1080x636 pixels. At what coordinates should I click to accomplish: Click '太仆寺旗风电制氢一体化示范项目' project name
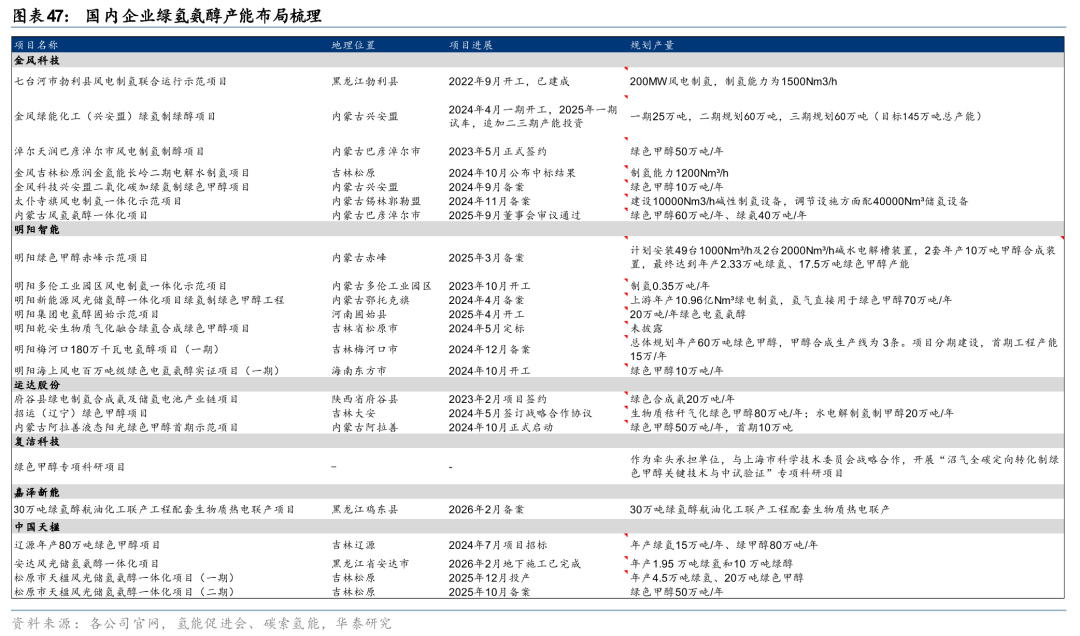[98, 201]
